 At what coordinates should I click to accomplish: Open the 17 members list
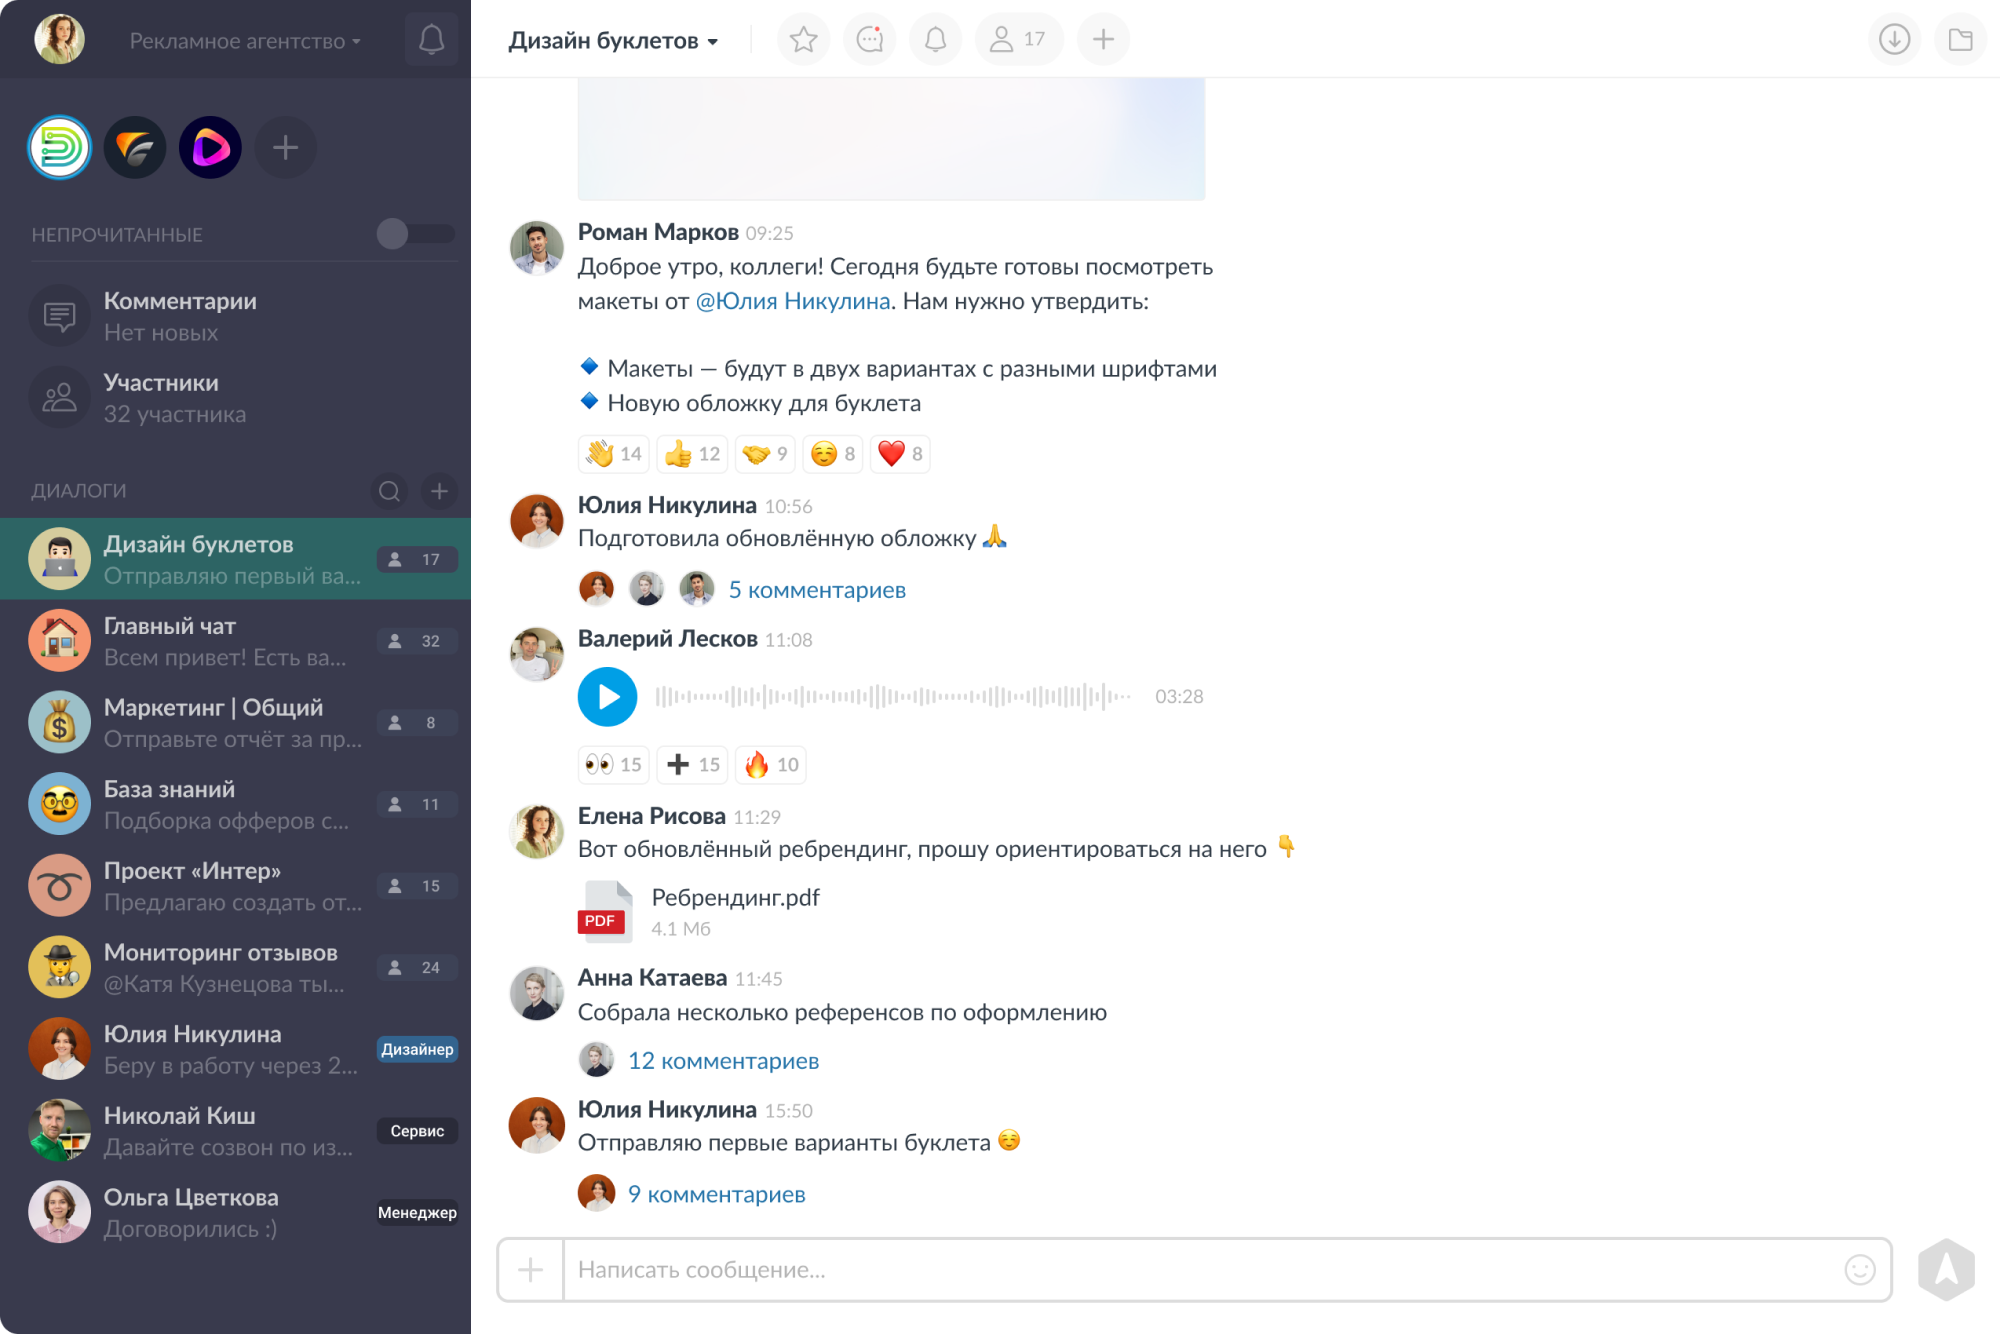pyautogui.click(x=1018, y=40)
